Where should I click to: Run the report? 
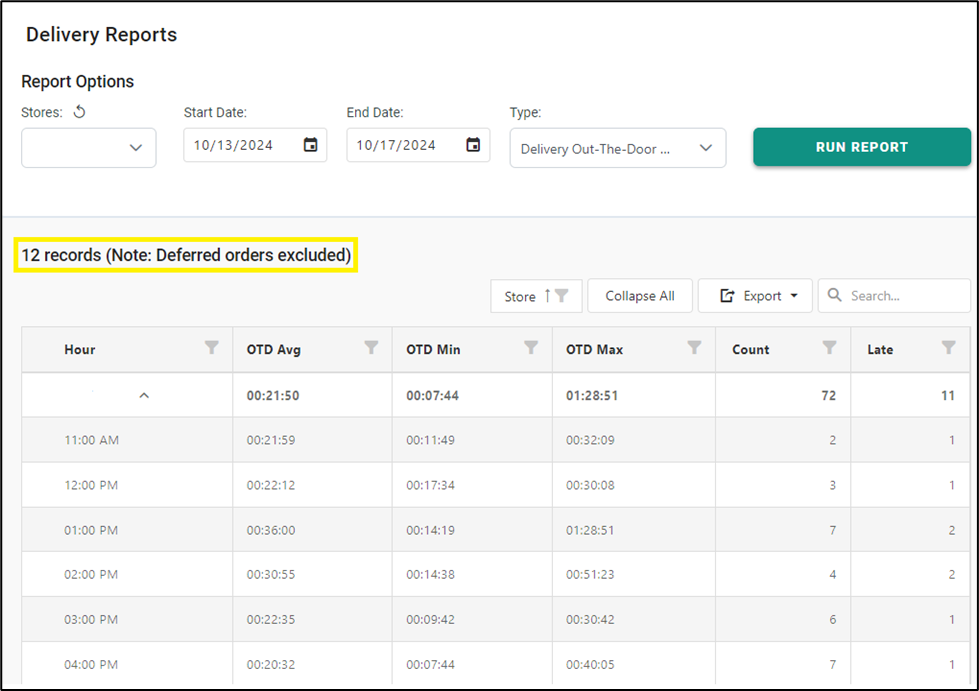862,147
